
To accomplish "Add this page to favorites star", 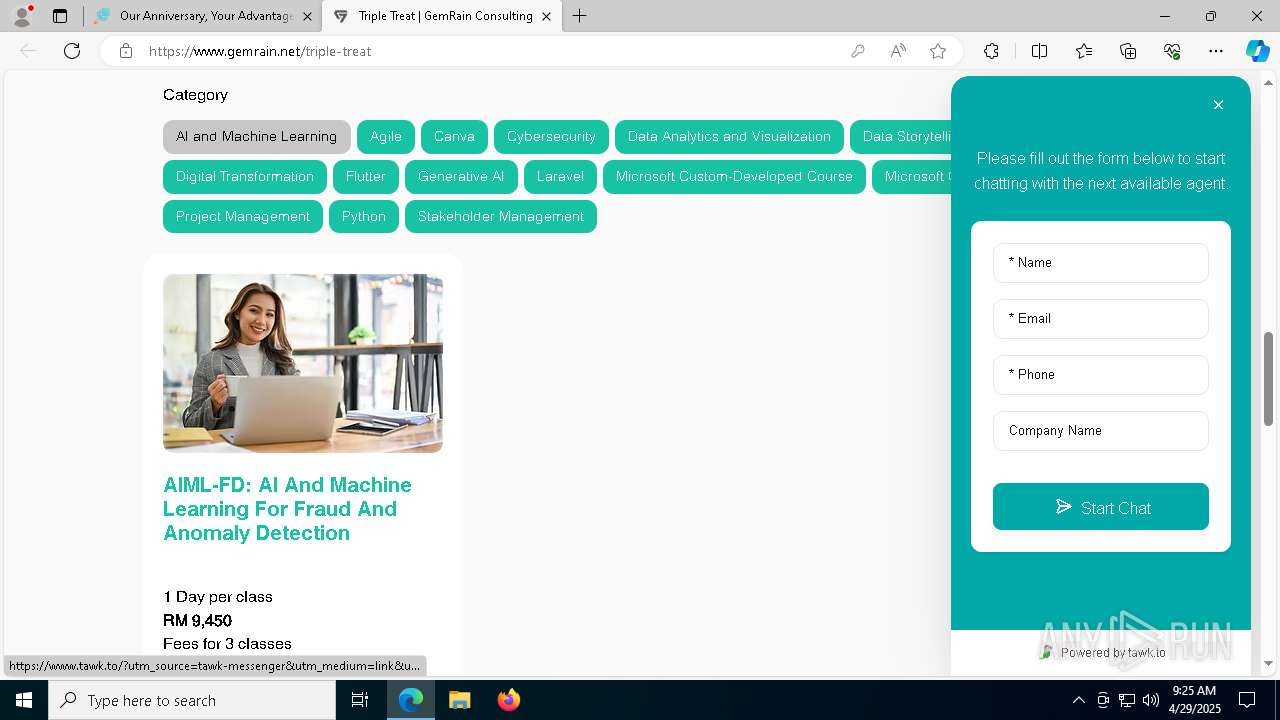I will [938, 51].
